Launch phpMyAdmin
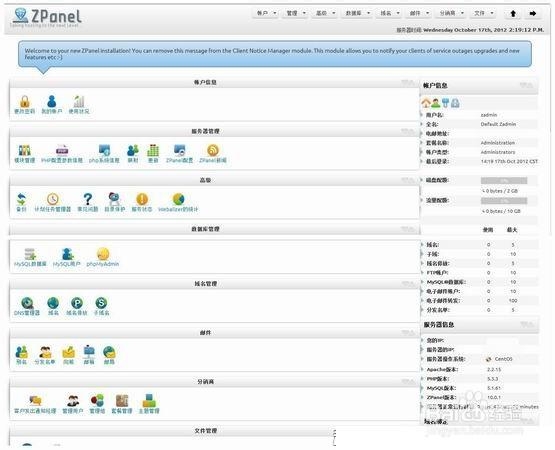555x450 pixels. tap(103, 254)
